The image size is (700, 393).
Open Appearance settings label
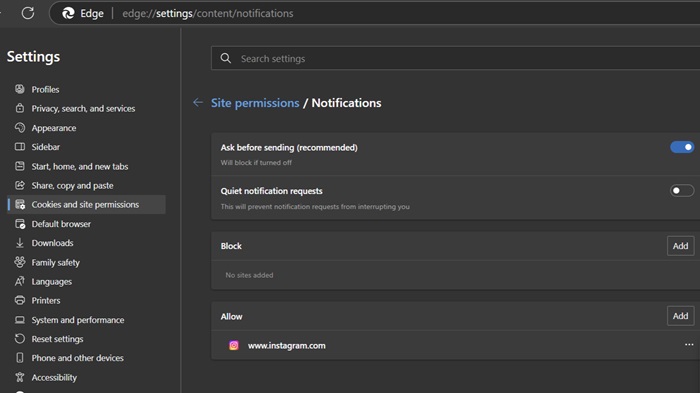point(54,128)
